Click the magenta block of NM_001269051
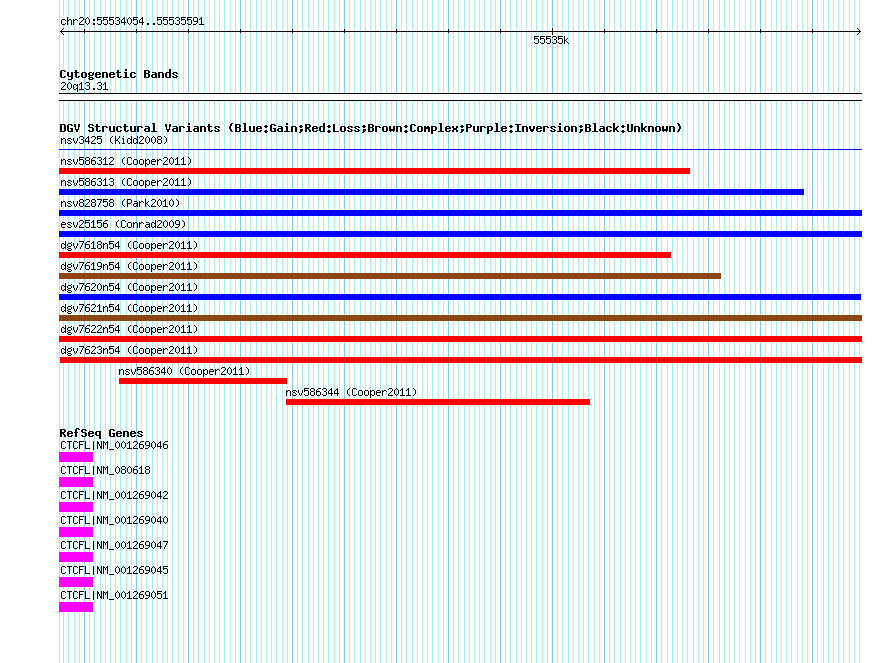Image resolution: width=890 pixels, height=663 pixels. pos(76,607)
